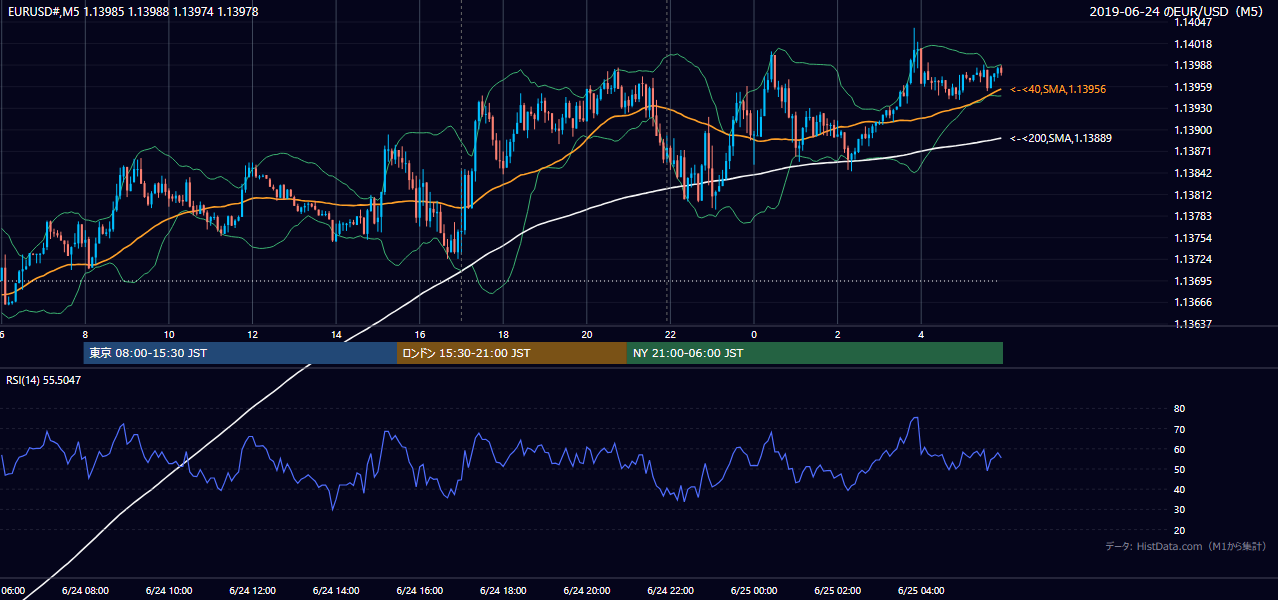Viewport: 1278px width, 600px height.
Task: Click the 6/24 20:00 bottom time label
Action: [587, 591]
